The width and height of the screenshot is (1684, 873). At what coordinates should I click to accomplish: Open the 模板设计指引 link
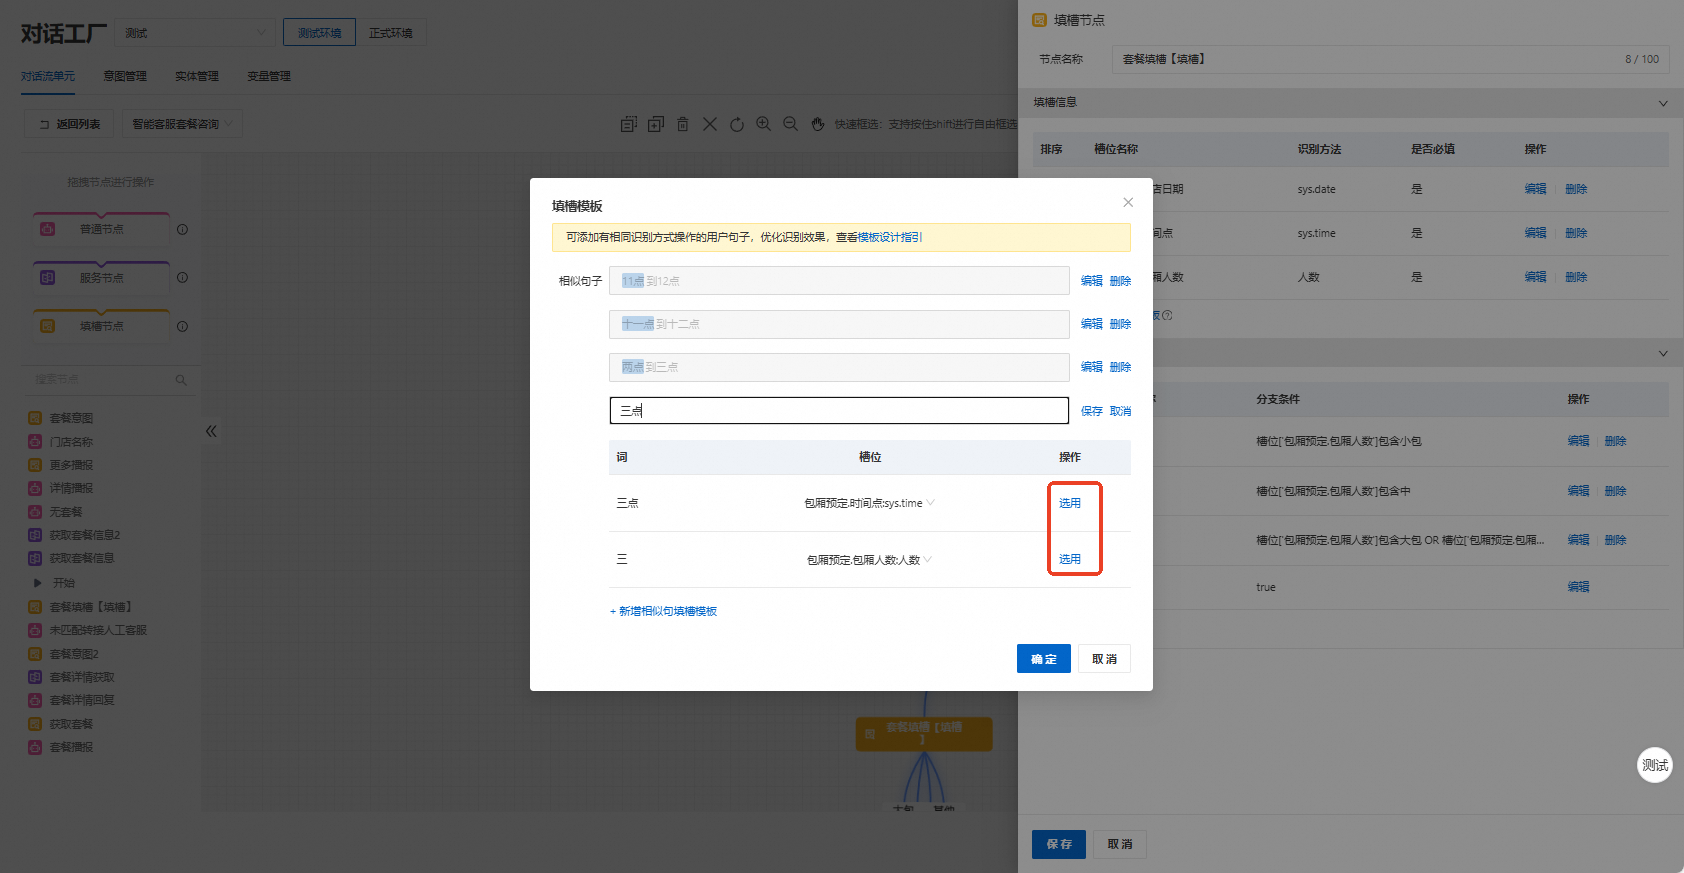(x=890, y=237)
